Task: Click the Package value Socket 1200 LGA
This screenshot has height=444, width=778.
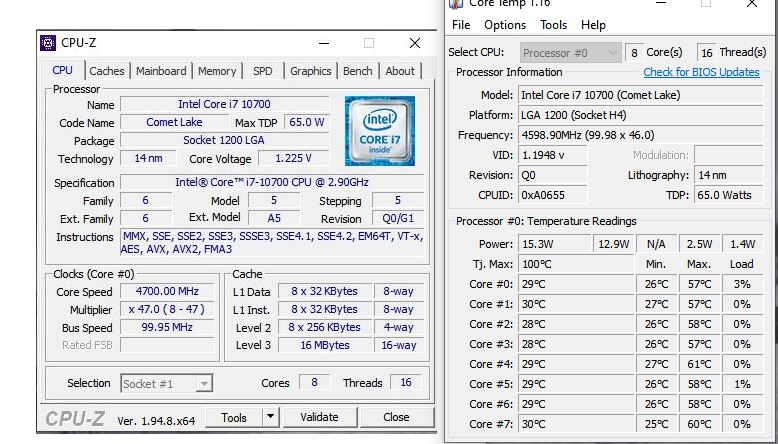Action: (x=224, y=140)
